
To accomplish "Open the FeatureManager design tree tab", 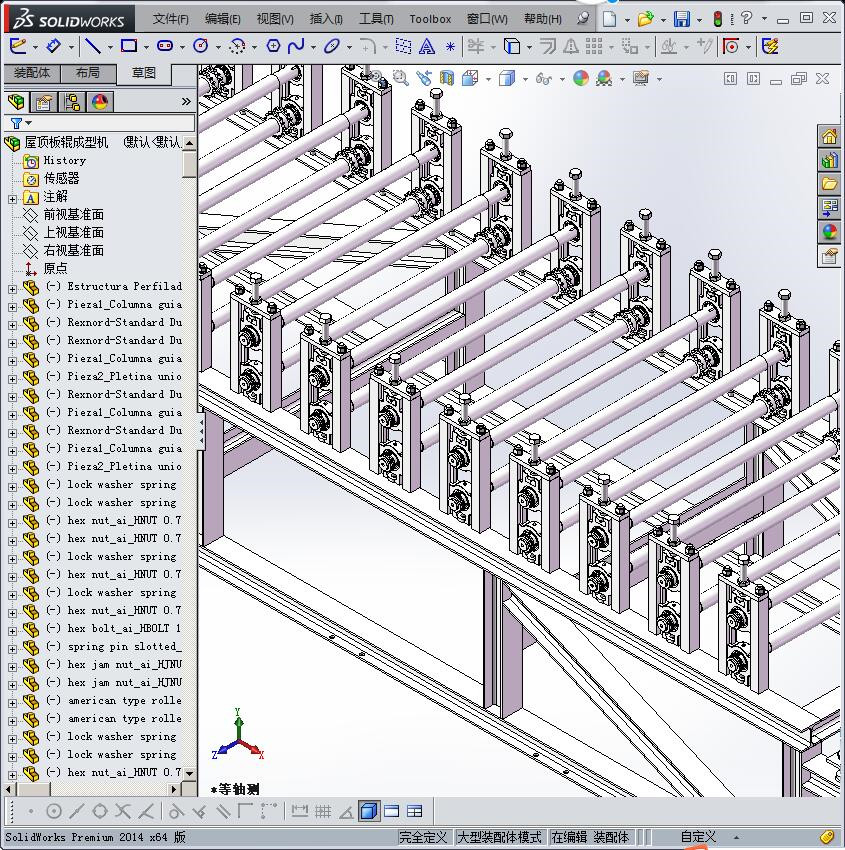I will pyautogui.click(x=16, y=102).
